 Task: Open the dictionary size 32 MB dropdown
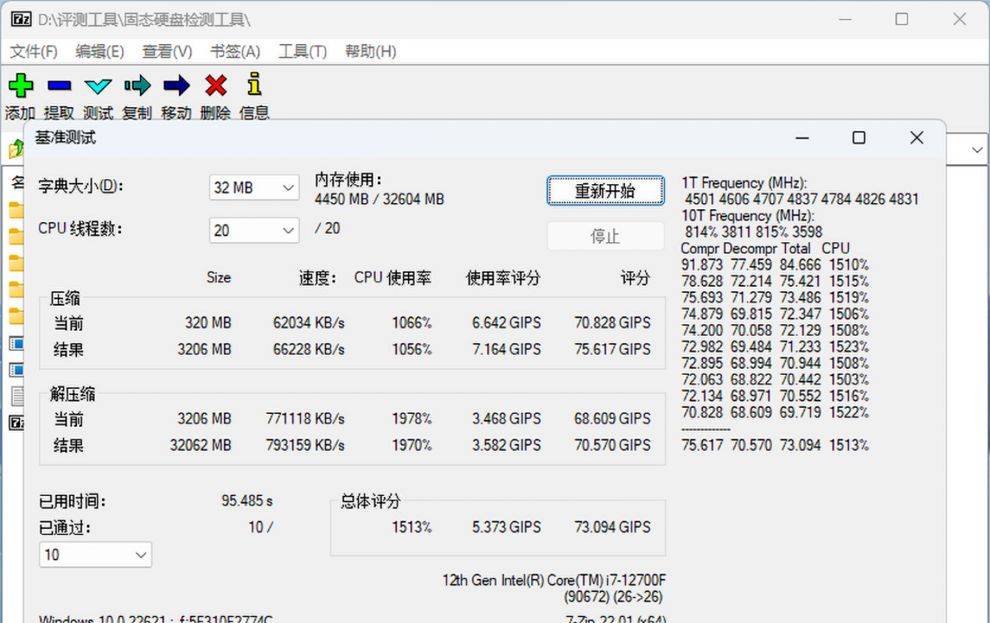[x=254, y=187]
